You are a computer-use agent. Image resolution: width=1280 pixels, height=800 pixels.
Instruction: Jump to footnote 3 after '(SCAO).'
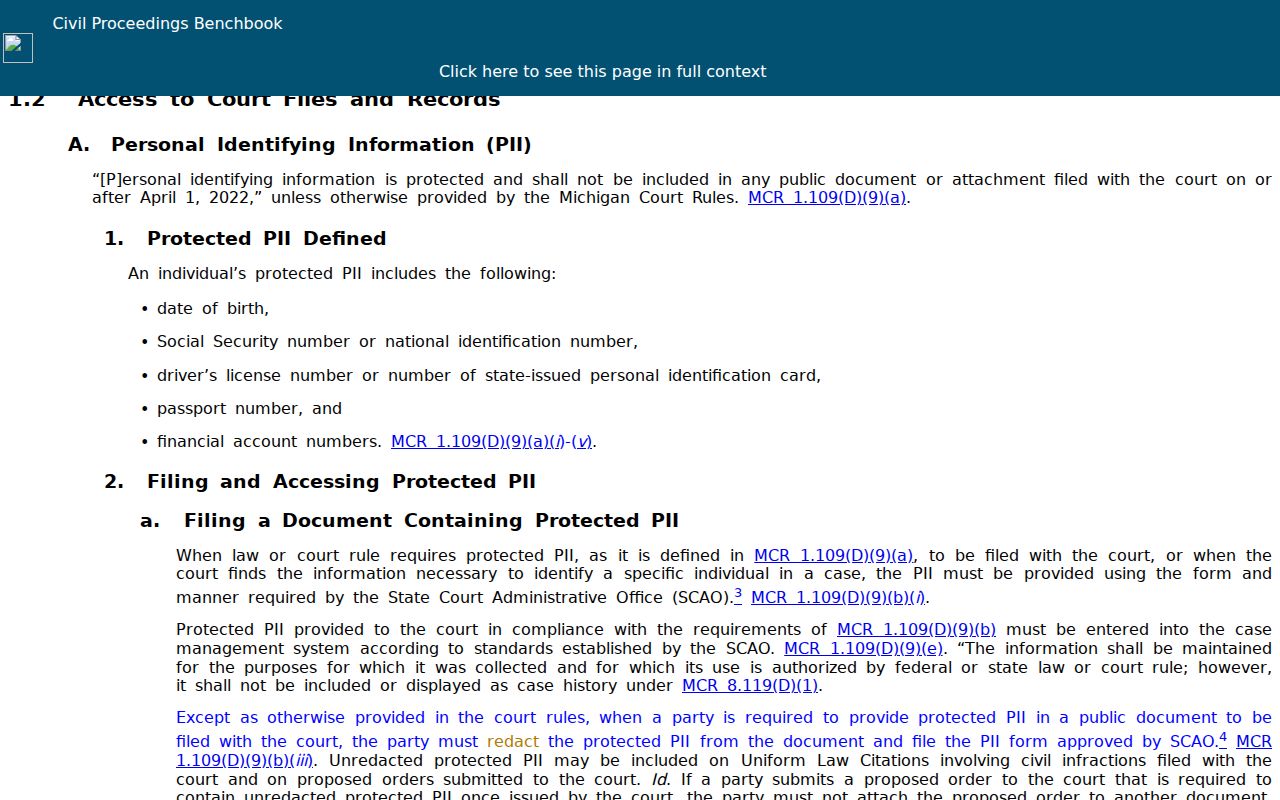[738, 594]
